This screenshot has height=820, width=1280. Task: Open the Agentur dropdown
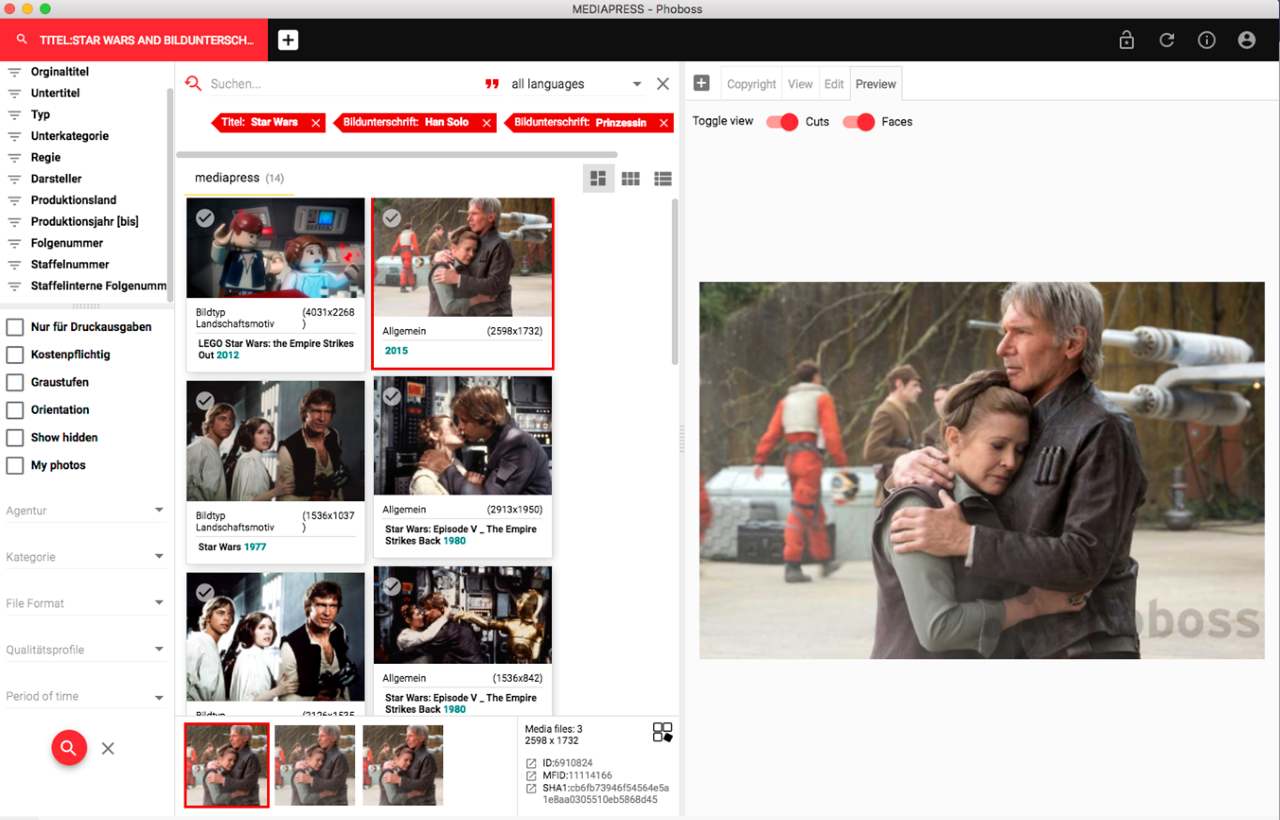point(86,511)
